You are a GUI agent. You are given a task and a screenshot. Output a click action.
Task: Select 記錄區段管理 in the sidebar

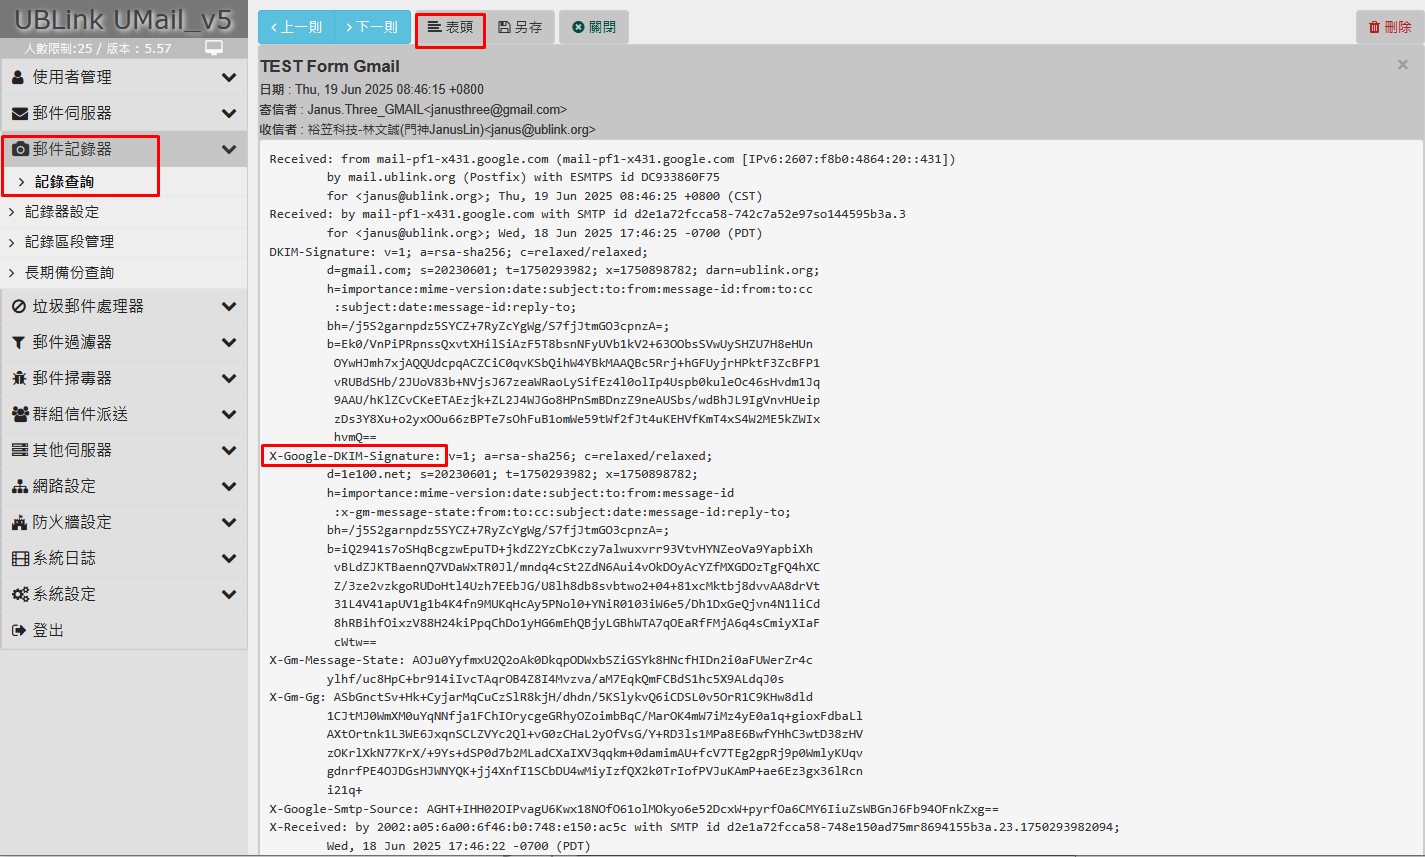click(69, 242)
